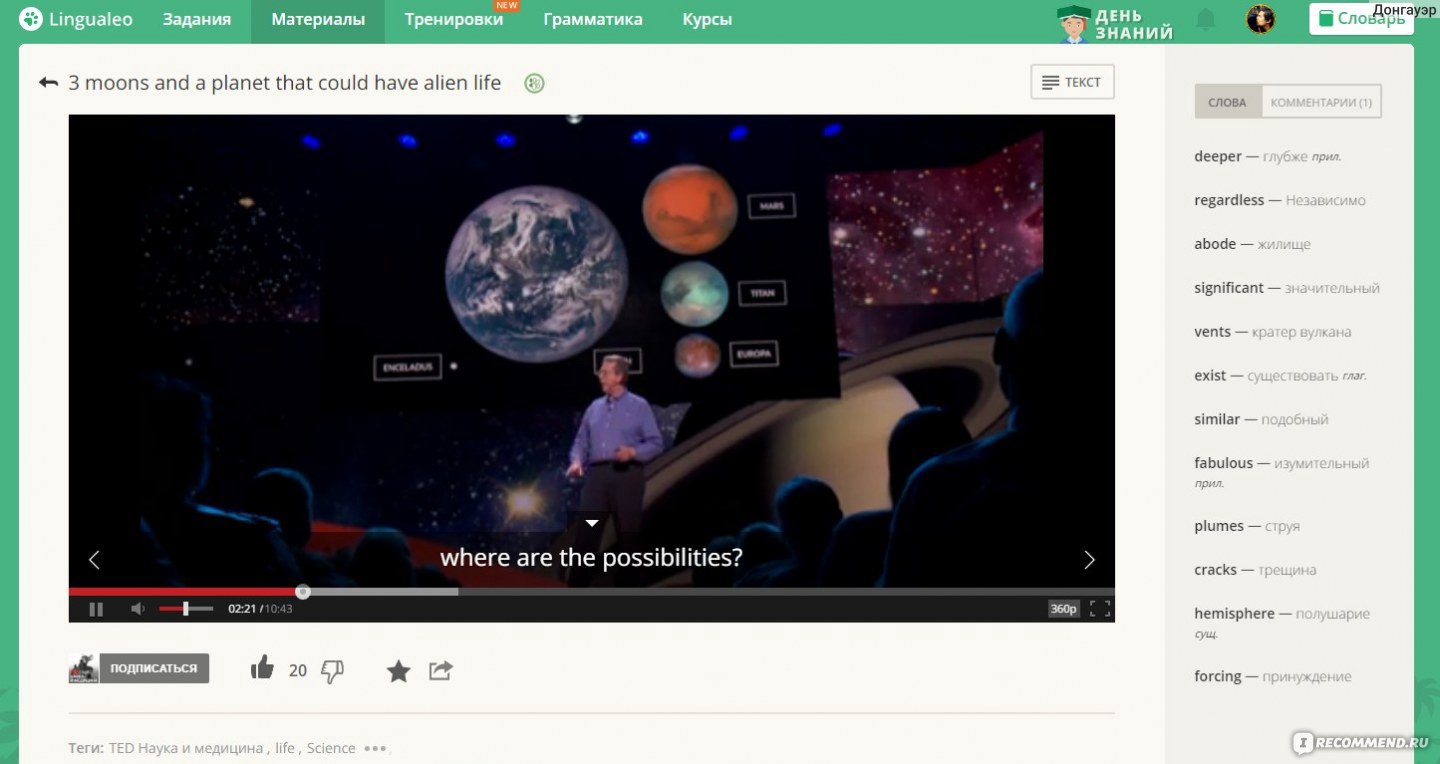
Task: Share the video
Action: [x=441, y=670]
